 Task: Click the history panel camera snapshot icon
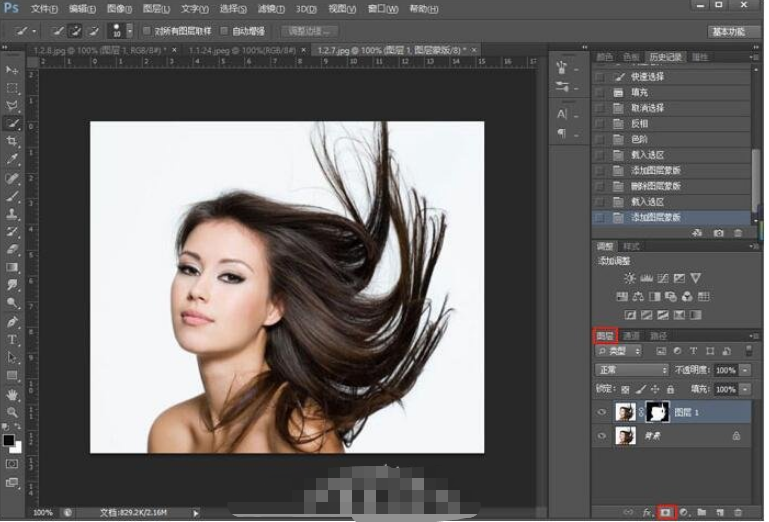tap(718, 233)
